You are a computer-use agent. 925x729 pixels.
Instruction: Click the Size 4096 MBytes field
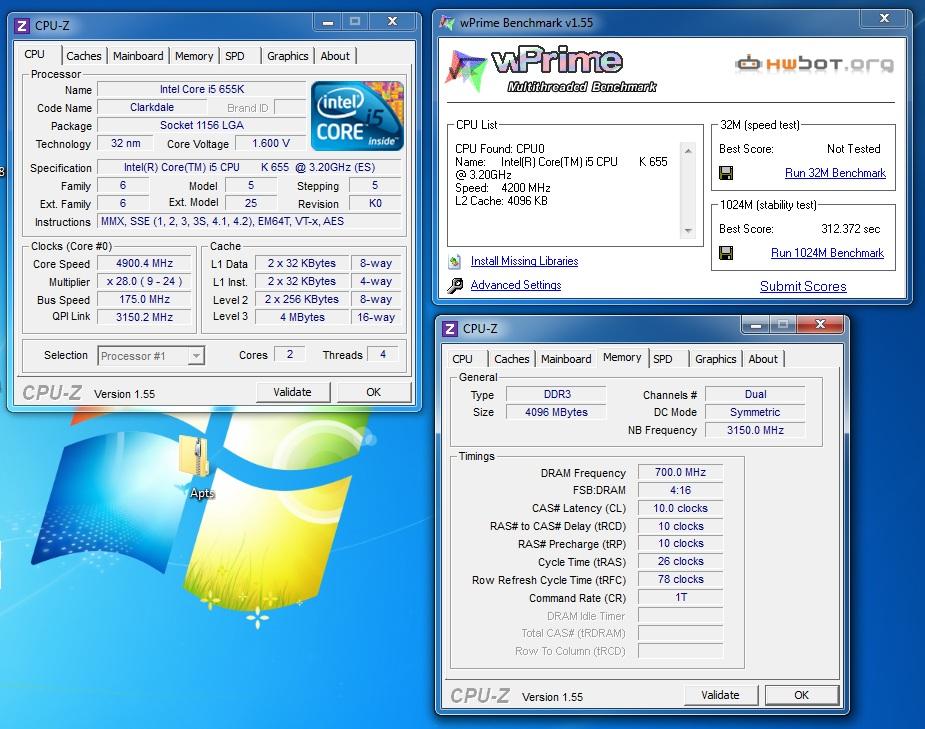tap(556, 412)
